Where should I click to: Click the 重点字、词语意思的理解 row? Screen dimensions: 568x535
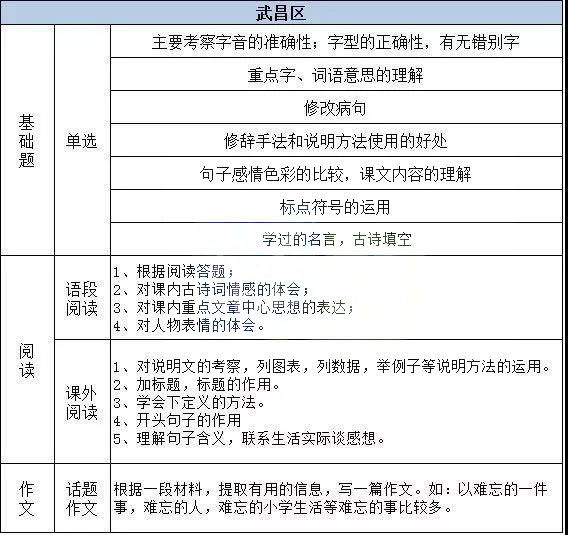tap(336, 75)
